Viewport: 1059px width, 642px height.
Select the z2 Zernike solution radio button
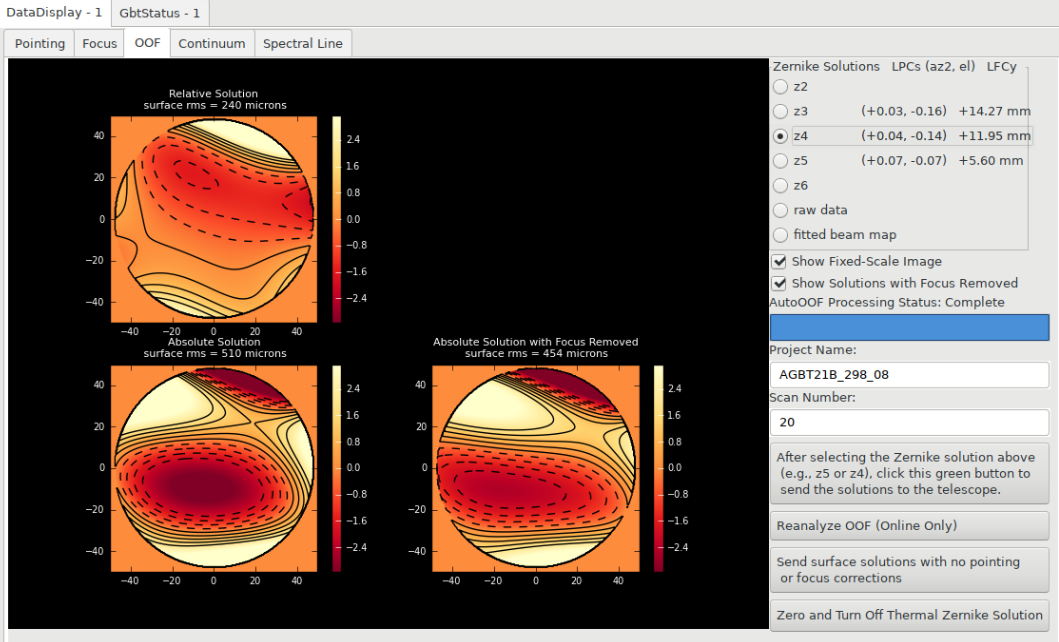pyautogui.click(x=780, y=86)
